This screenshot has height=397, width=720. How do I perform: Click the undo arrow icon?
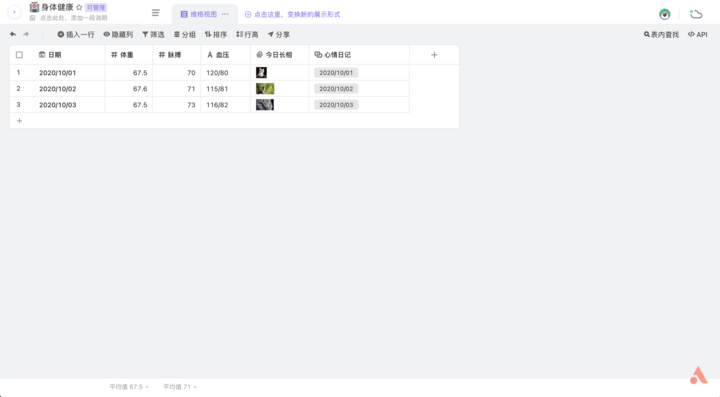coord(13,34)
